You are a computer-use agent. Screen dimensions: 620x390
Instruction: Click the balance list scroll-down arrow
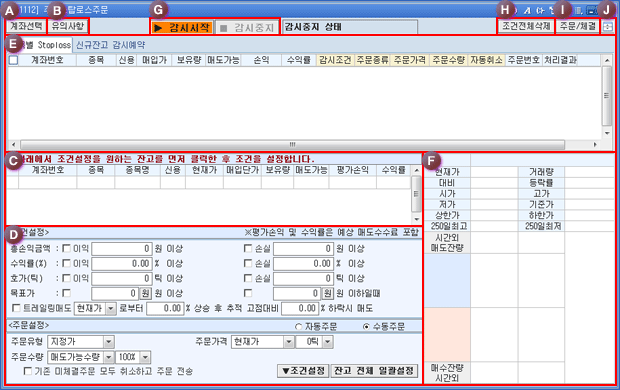pyautogui.click(x=416, y=219)
